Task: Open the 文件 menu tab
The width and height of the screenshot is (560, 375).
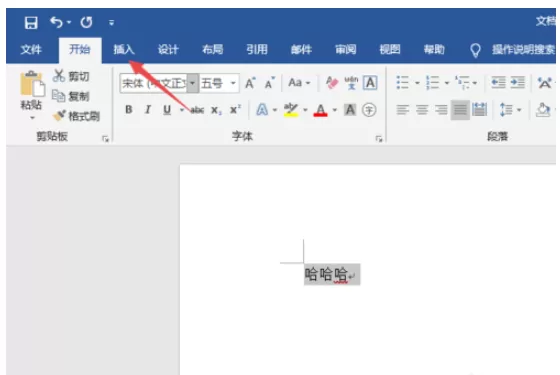Action: (x=31, y=49)
